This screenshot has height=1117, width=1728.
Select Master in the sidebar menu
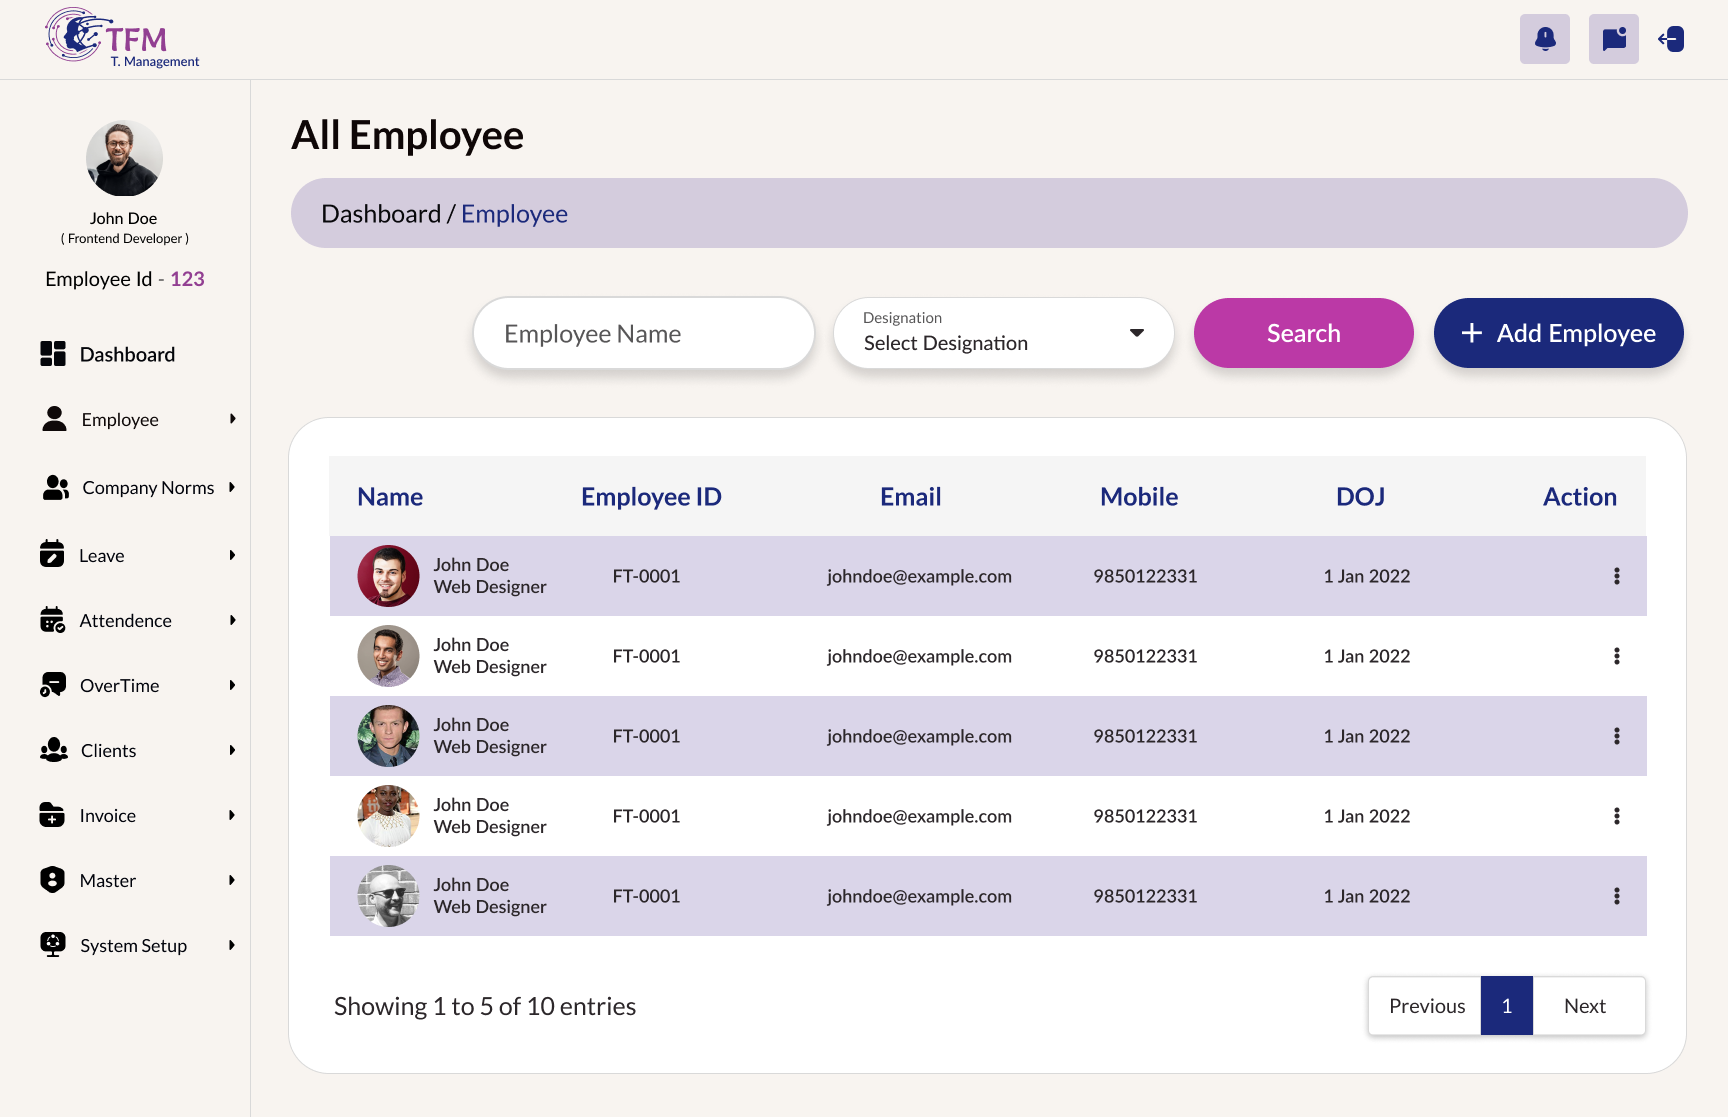pos(108,881)
